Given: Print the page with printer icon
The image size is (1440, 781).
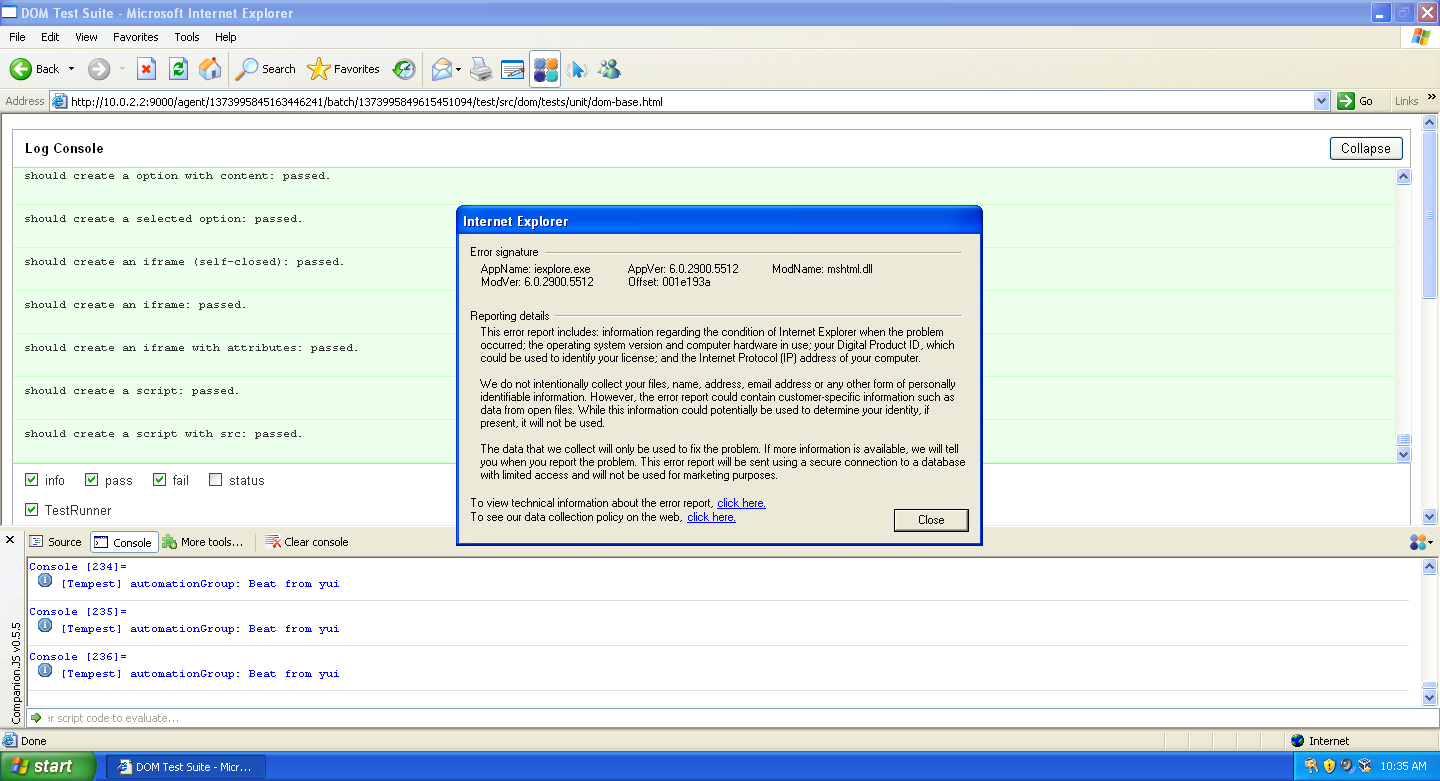Looking at the screenshot, I should pos(481,69).
